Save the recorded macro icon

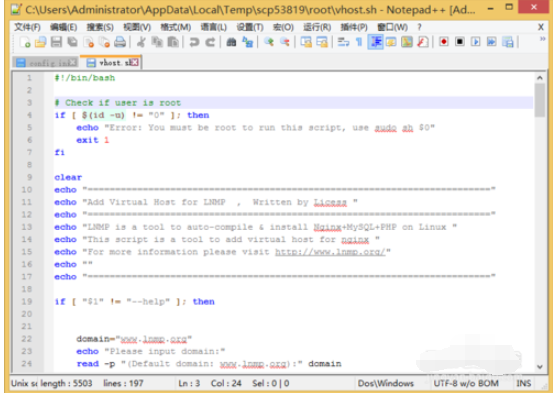click(x=508, y=42)
